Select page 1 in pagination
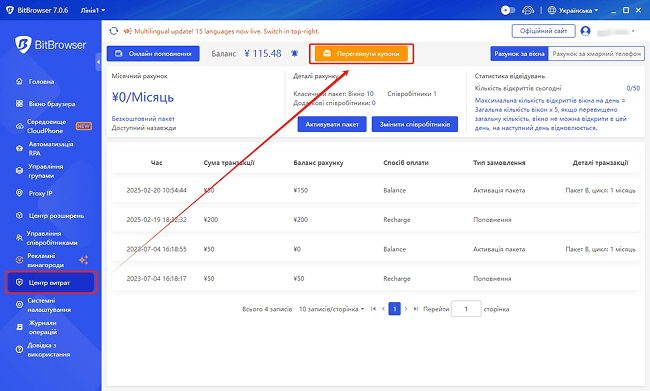This screenshot has width=650, height=391. tap(395, 309)
